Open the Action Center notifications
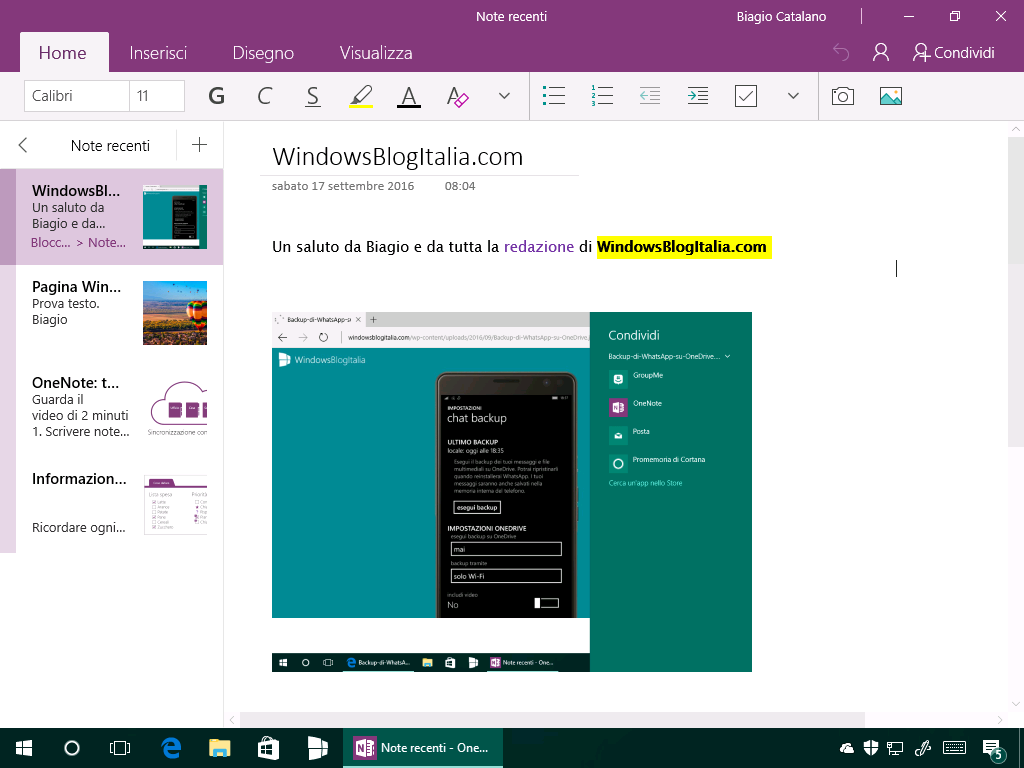The width and height of the screenshot is (1024, 768). [993, 750]
